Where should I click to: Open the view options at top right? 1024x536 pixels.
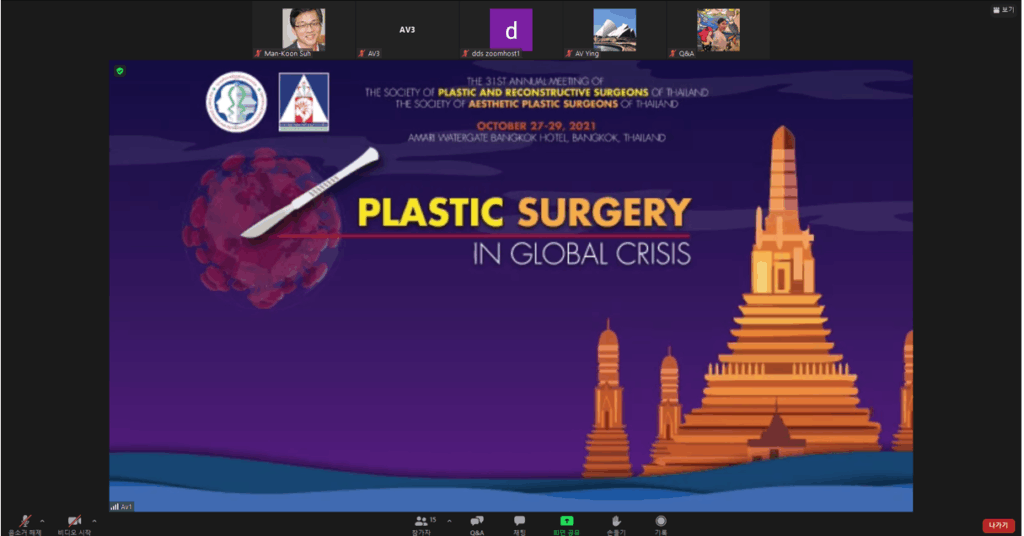1001,9
